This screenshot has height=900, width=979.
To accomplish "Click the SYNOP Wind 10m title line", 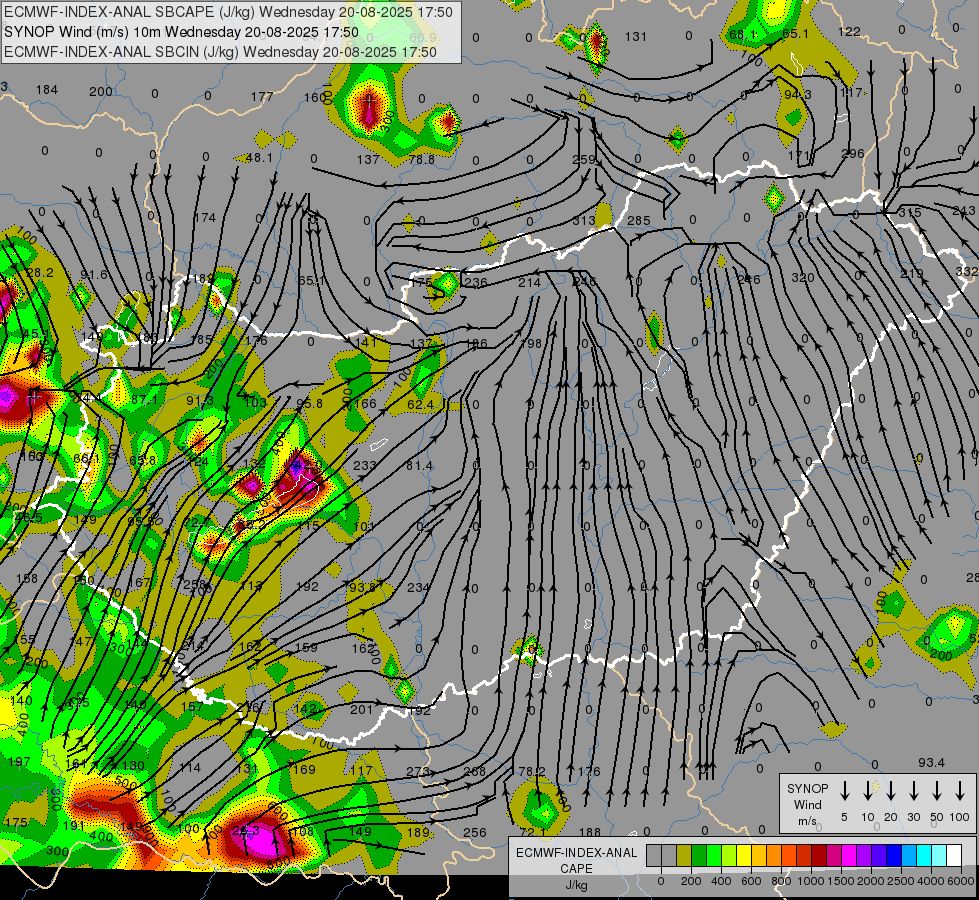I will (182, 32).
